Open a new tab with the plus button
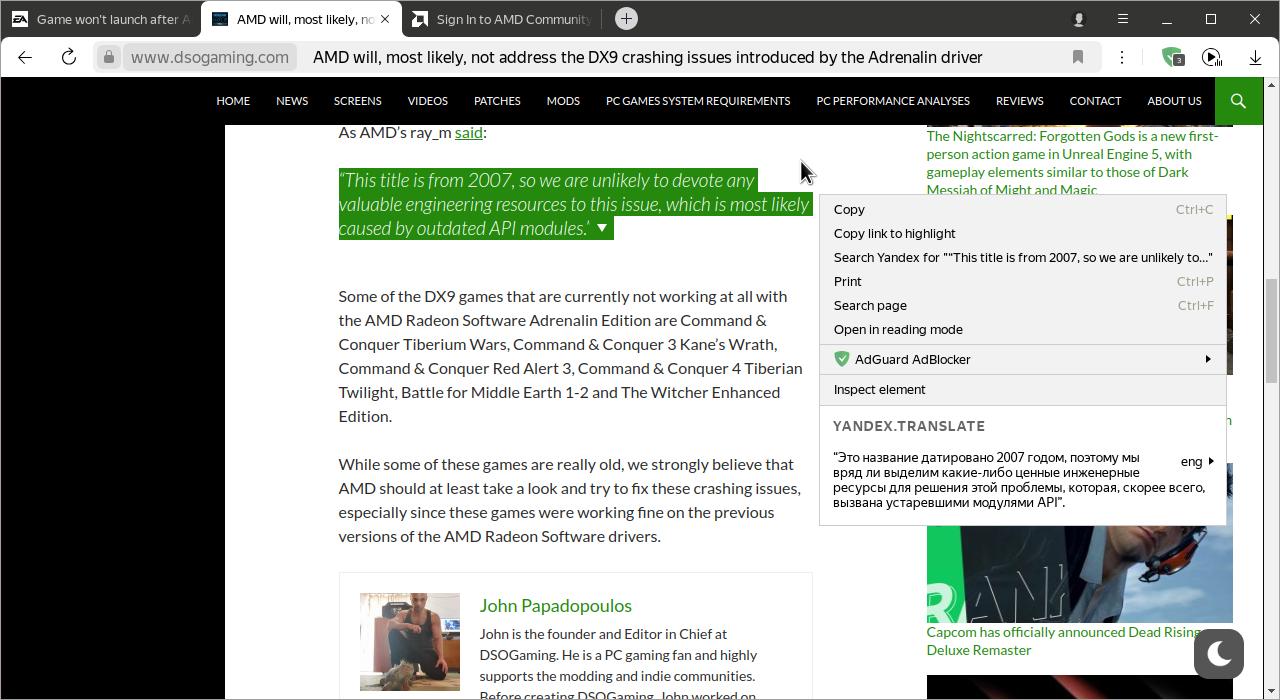 tap(626, 18)
